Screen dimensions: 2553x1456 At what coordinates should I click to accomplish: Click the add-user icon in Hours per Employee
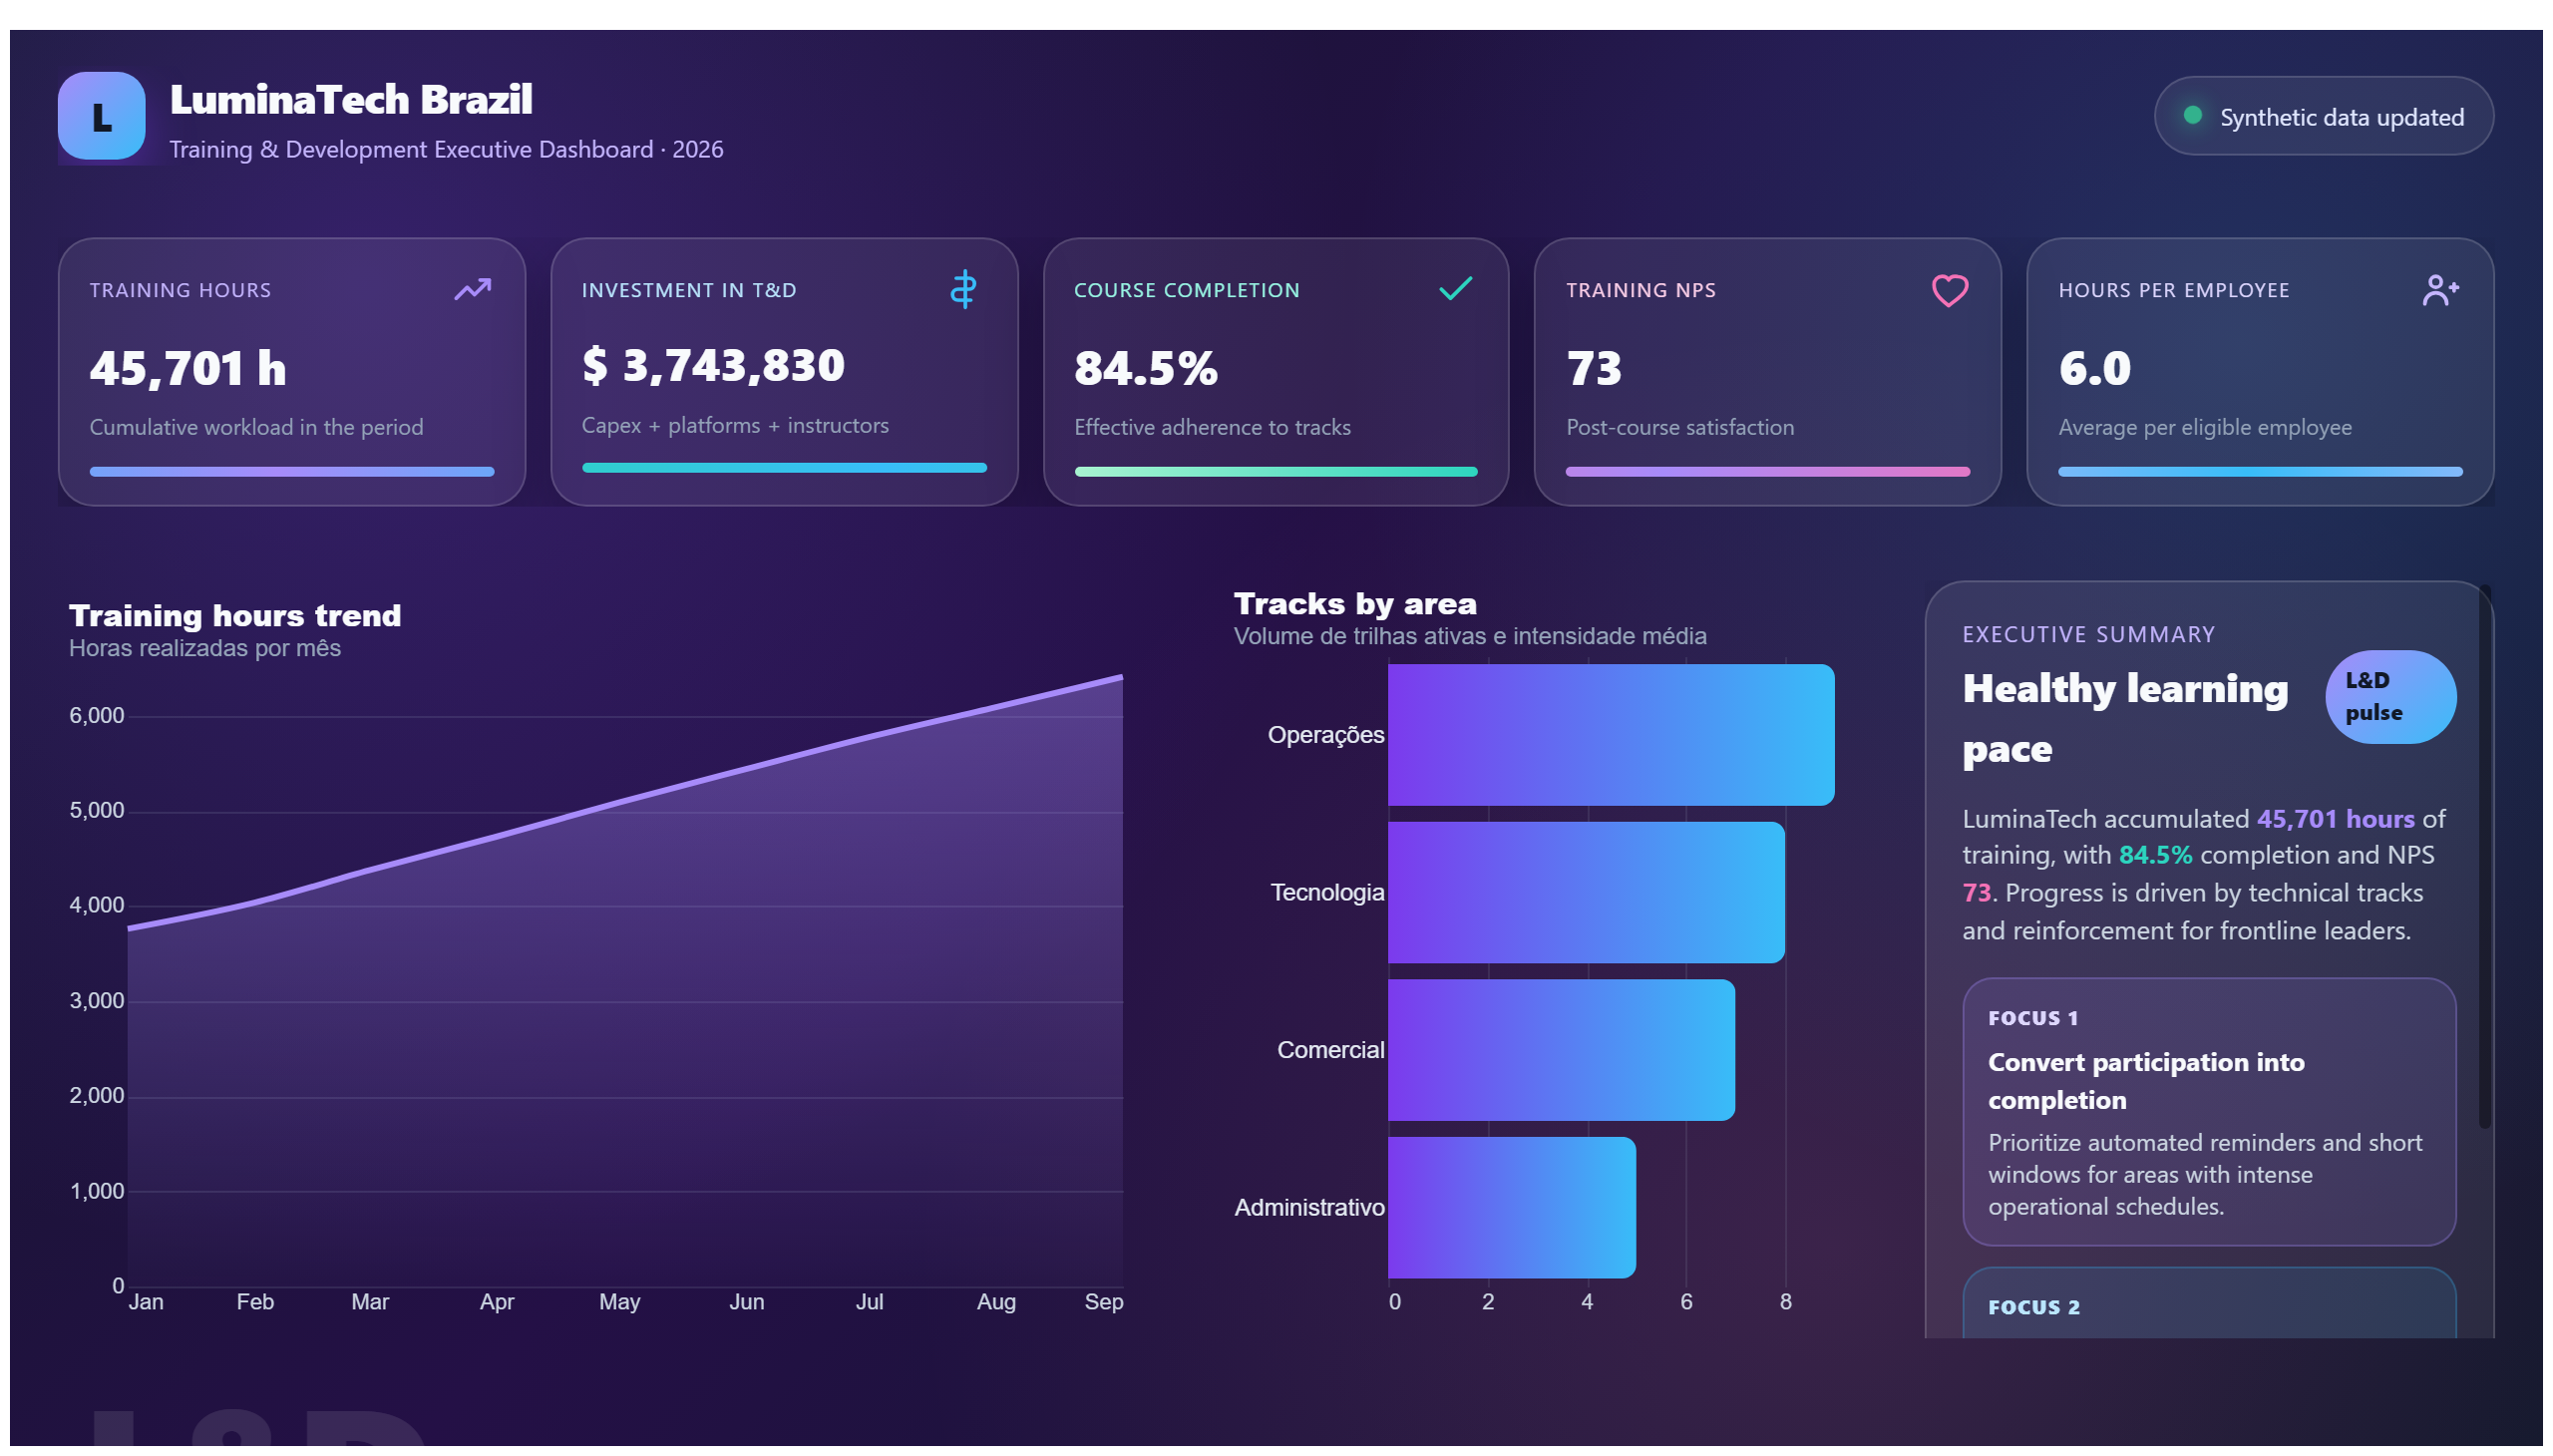click(x=2440, y=290)
